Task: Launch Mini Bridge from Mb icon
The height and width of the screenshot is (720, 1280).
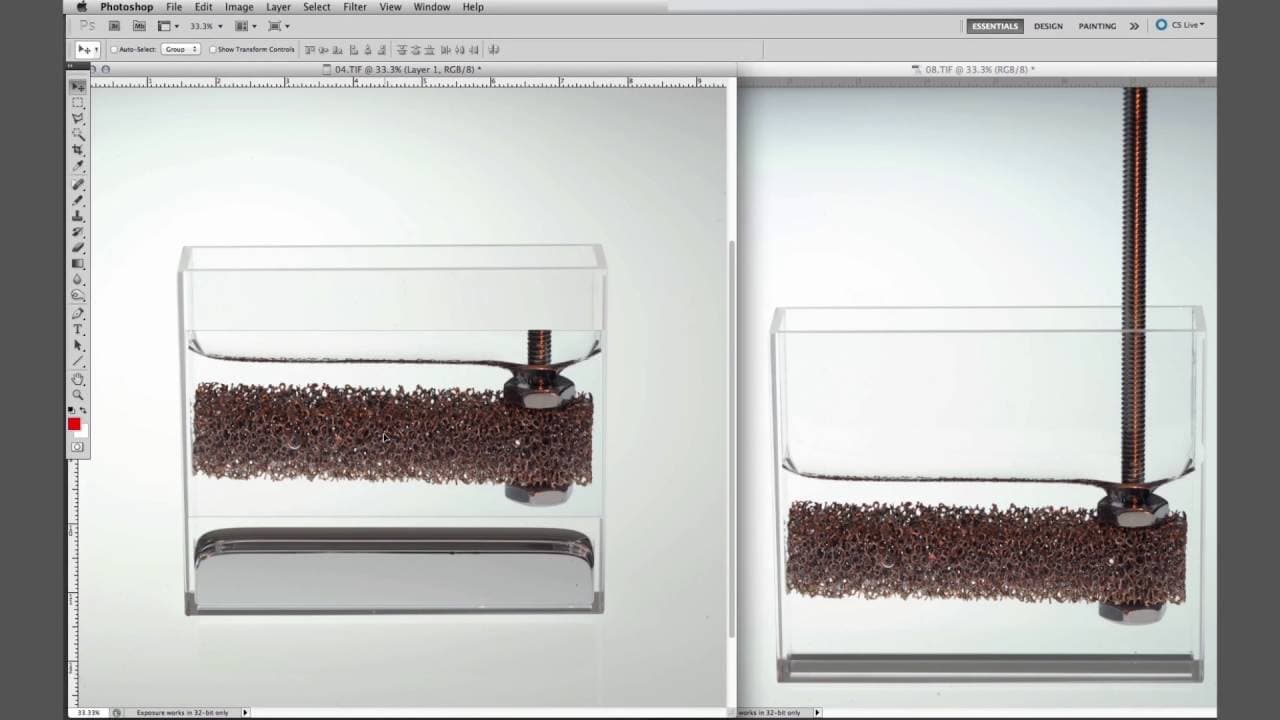Action: (x=139, y=26)
